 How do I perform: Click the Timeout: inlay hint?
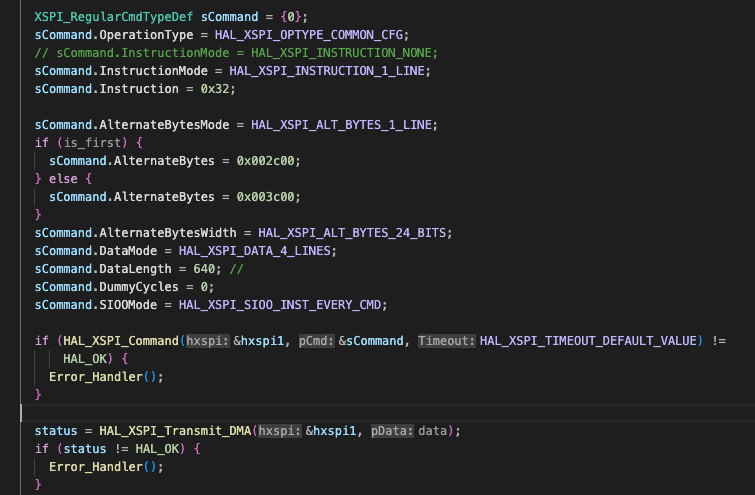[x=446, y=341]
